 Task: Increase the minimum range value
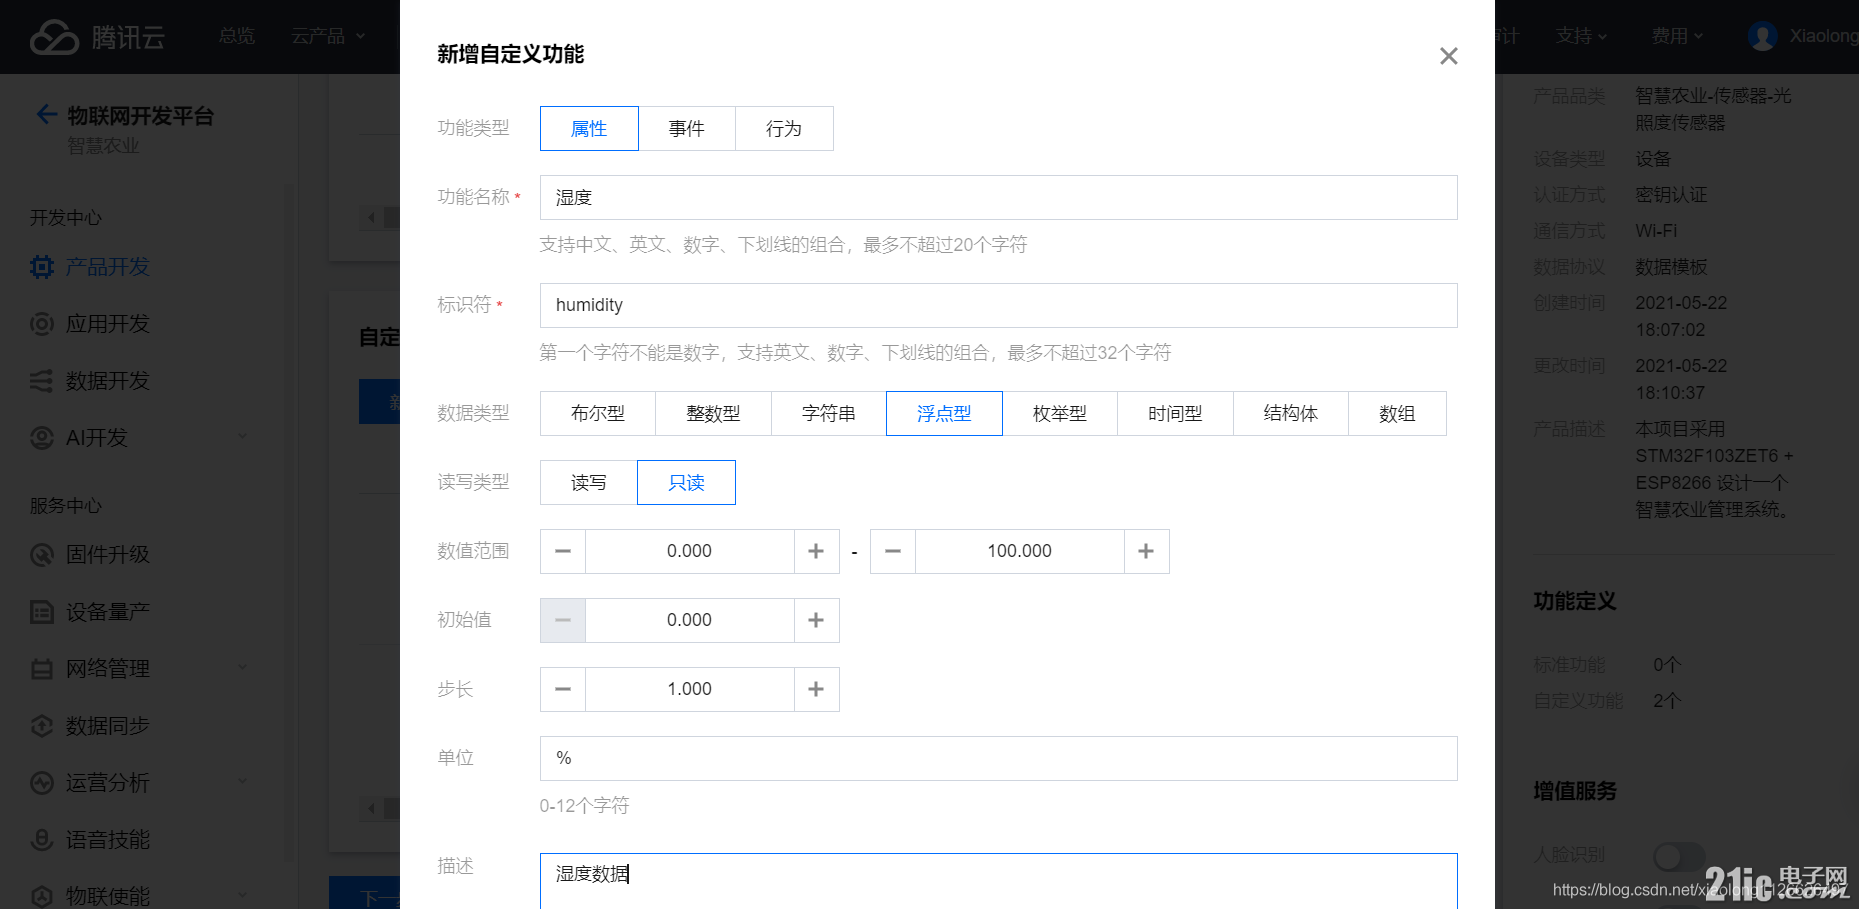click(816, 552)
